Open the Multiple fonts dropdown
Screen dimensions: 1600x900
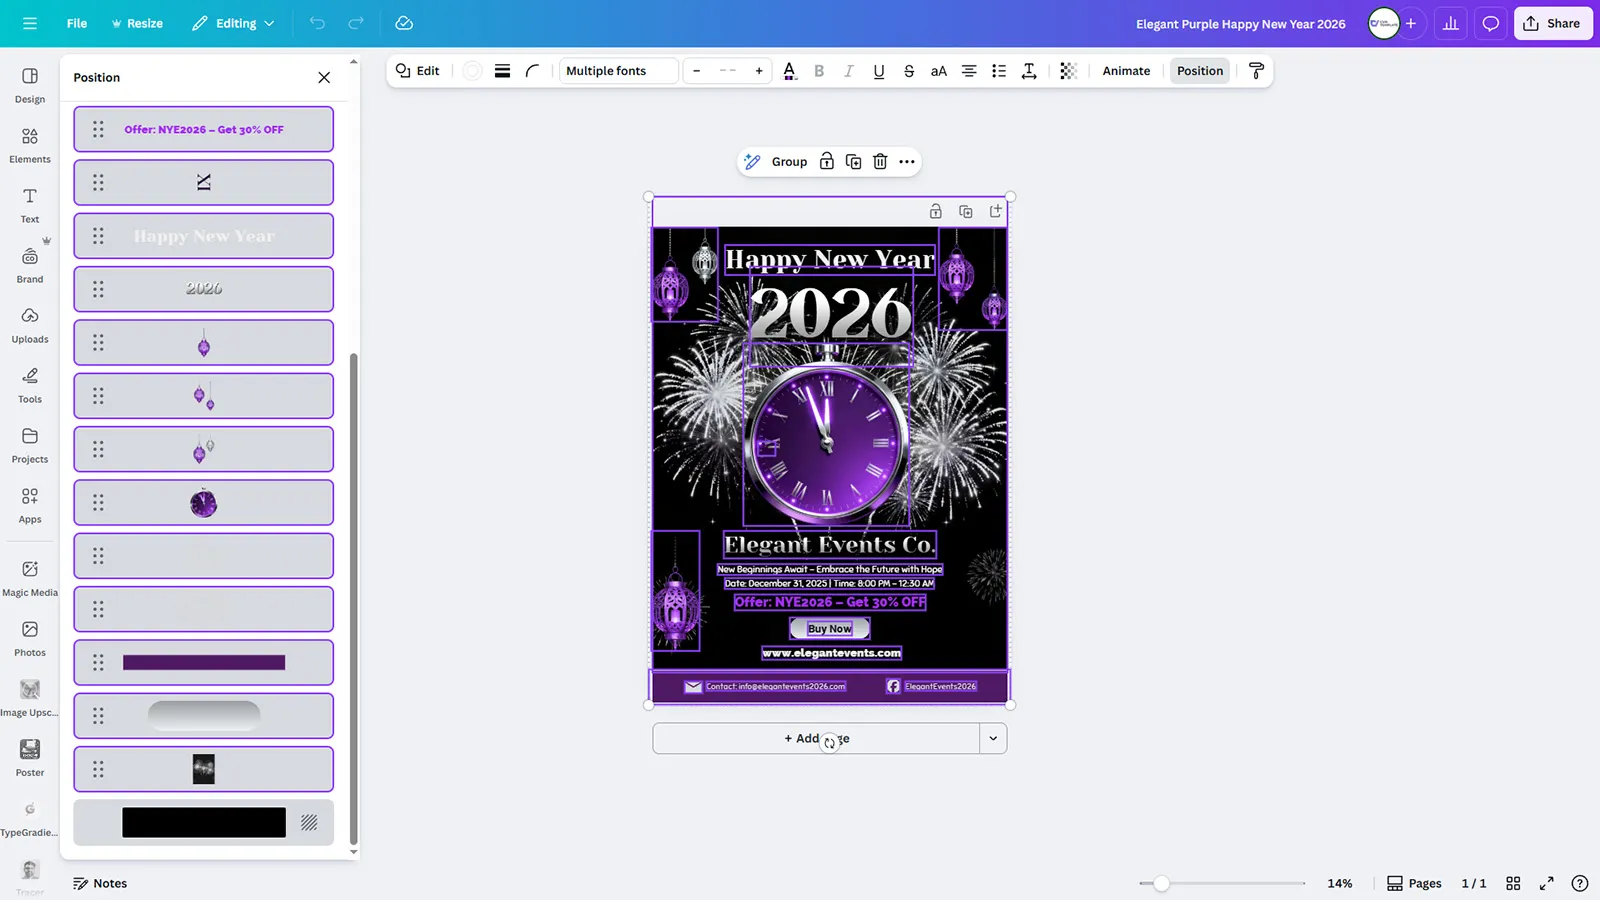coord(618,71)
